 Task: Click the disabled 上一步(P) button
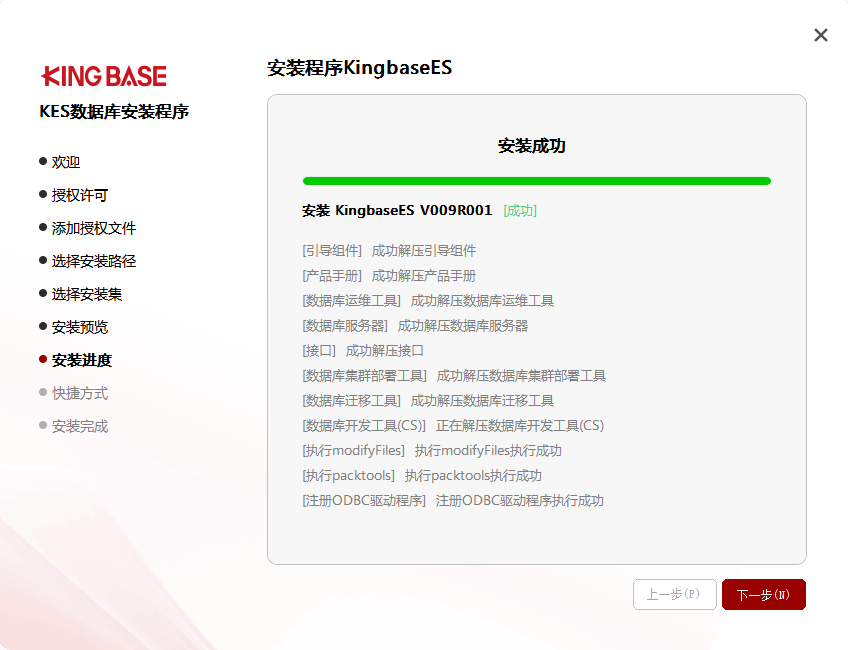[674, 594]
